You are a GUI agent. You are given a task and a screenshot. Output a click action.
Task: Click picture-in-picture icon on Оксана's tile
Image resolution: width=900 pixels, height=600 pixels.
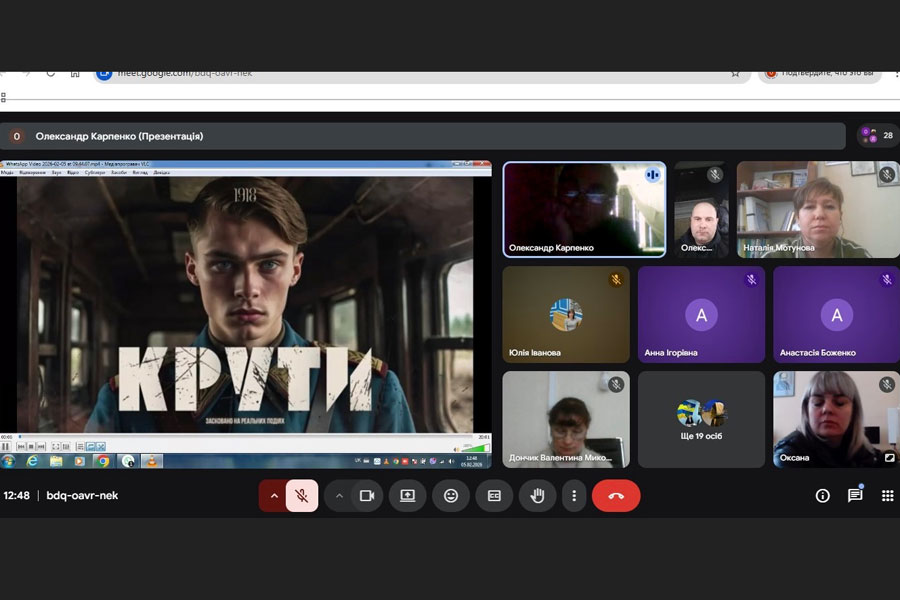pyautogui.click(x=889, y=457)
